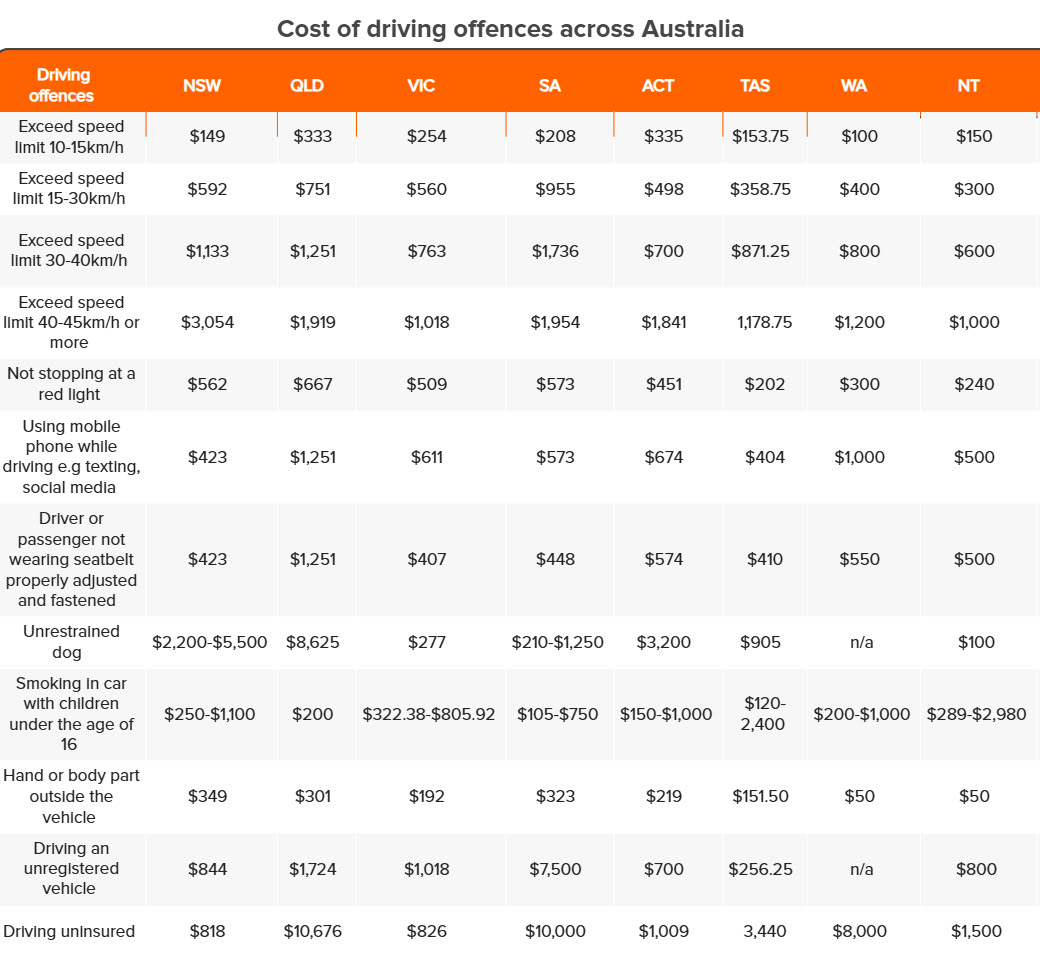Click the QLD driving uninsured $10,676 cell
The height and width of the screenshot is (968, 1040).
click(313, 931)
